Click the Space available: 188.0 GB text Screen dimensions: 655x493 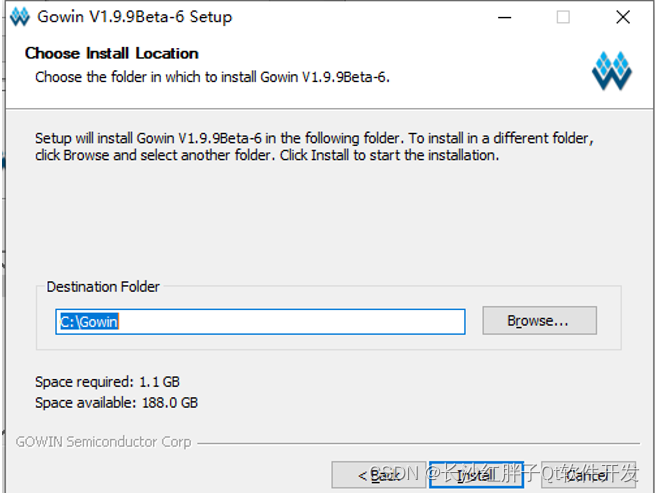click(x=117, y=402)
